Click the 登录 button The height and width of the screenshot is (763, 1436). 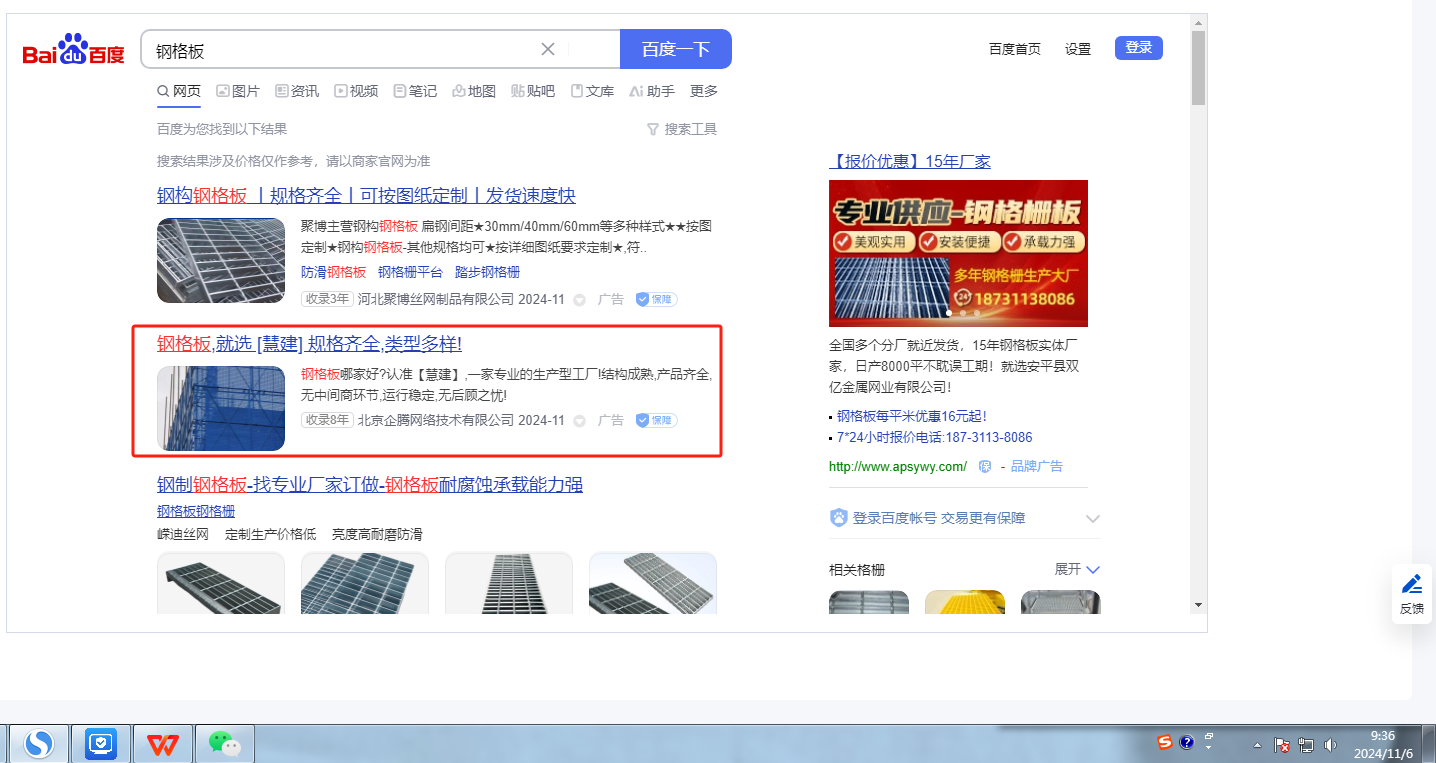pyautogui.click(x=1139, y=48)
